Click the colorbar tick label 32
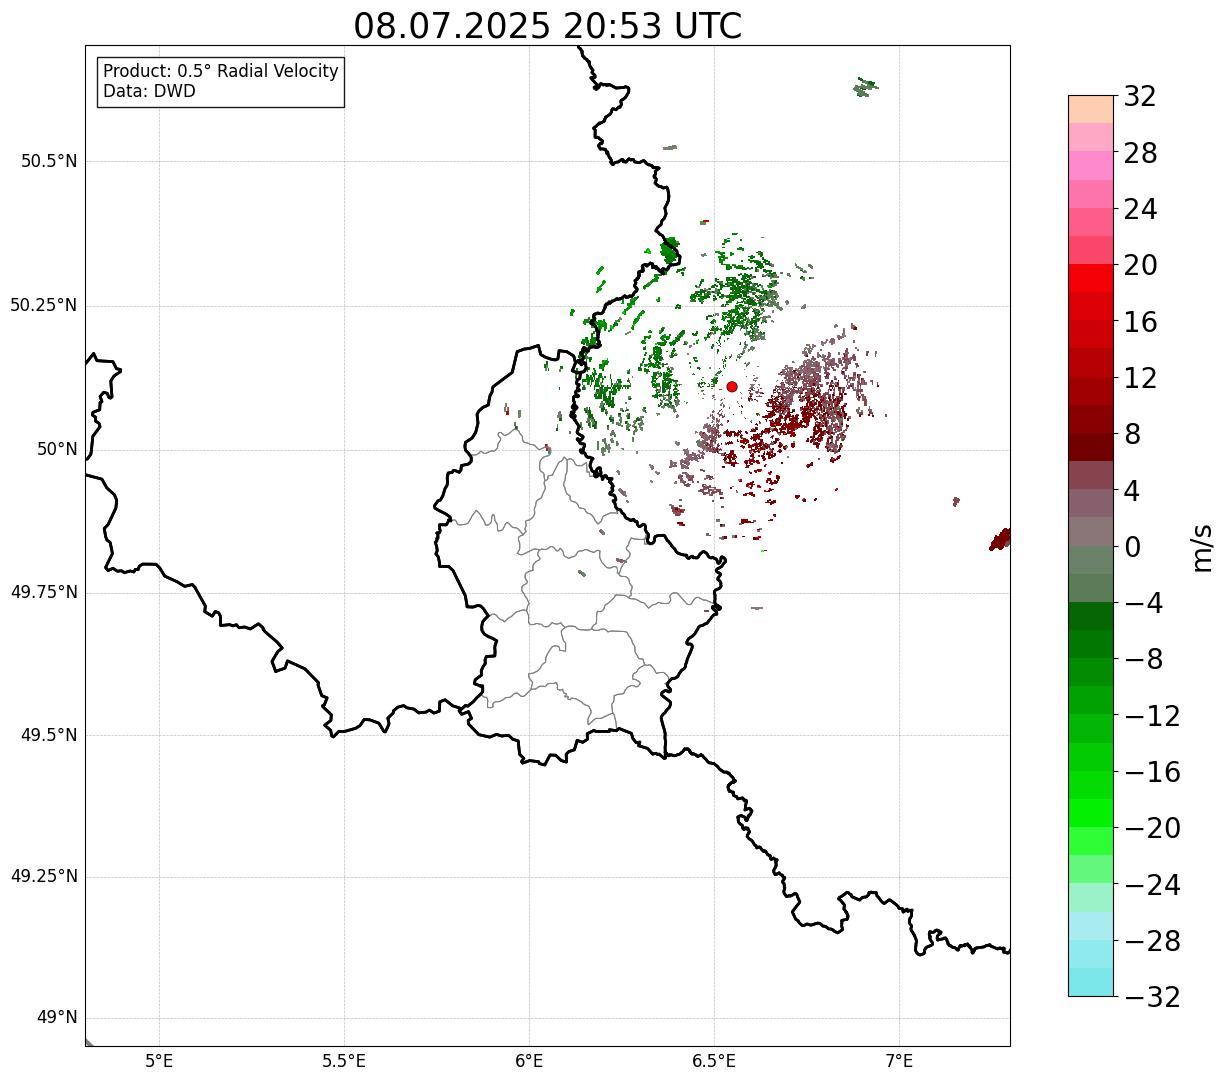 click(x=1140, y=97)
